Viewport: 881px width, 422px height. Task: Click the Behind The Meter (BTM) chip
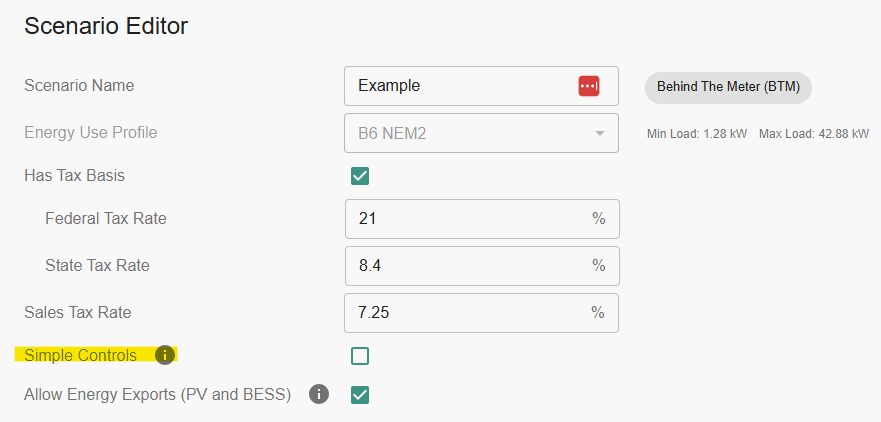[728, 86]
